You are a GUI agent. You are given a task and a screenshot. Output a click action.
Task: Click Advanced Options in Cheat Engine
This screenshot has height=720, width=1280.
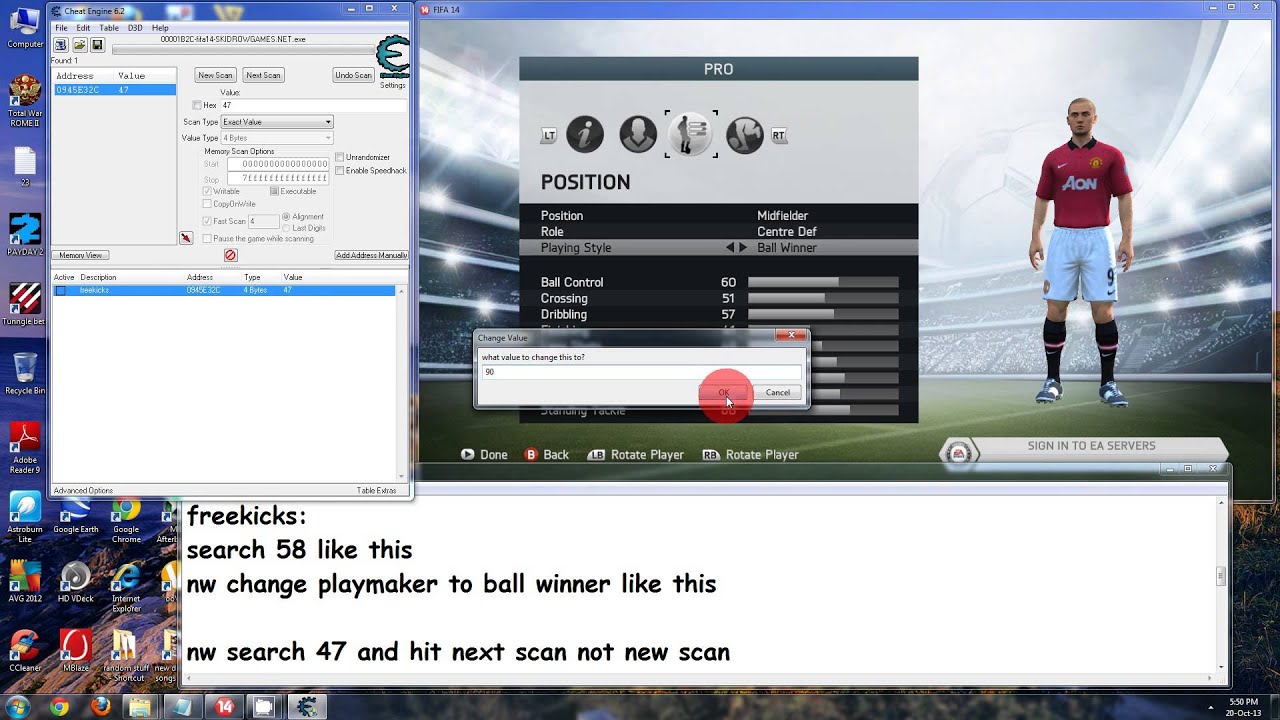click(x=83, y=490)
